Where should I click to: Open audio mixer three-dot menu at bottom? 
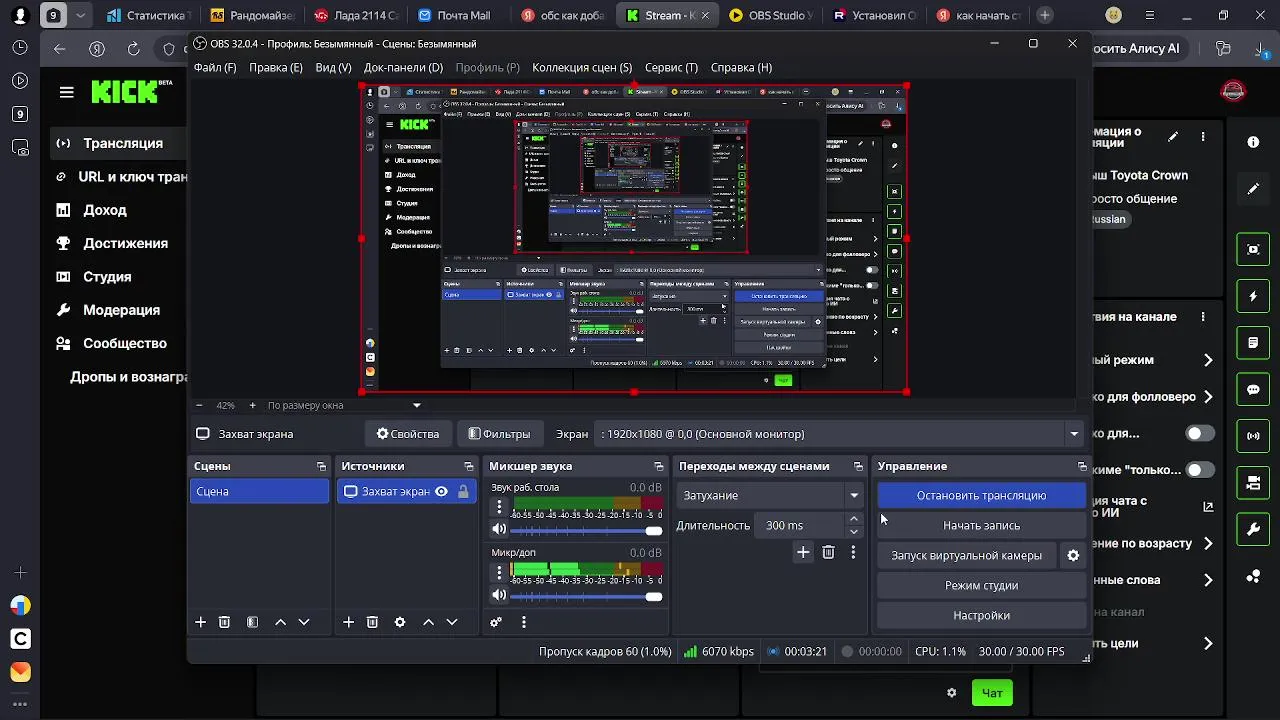coord(523,622)
